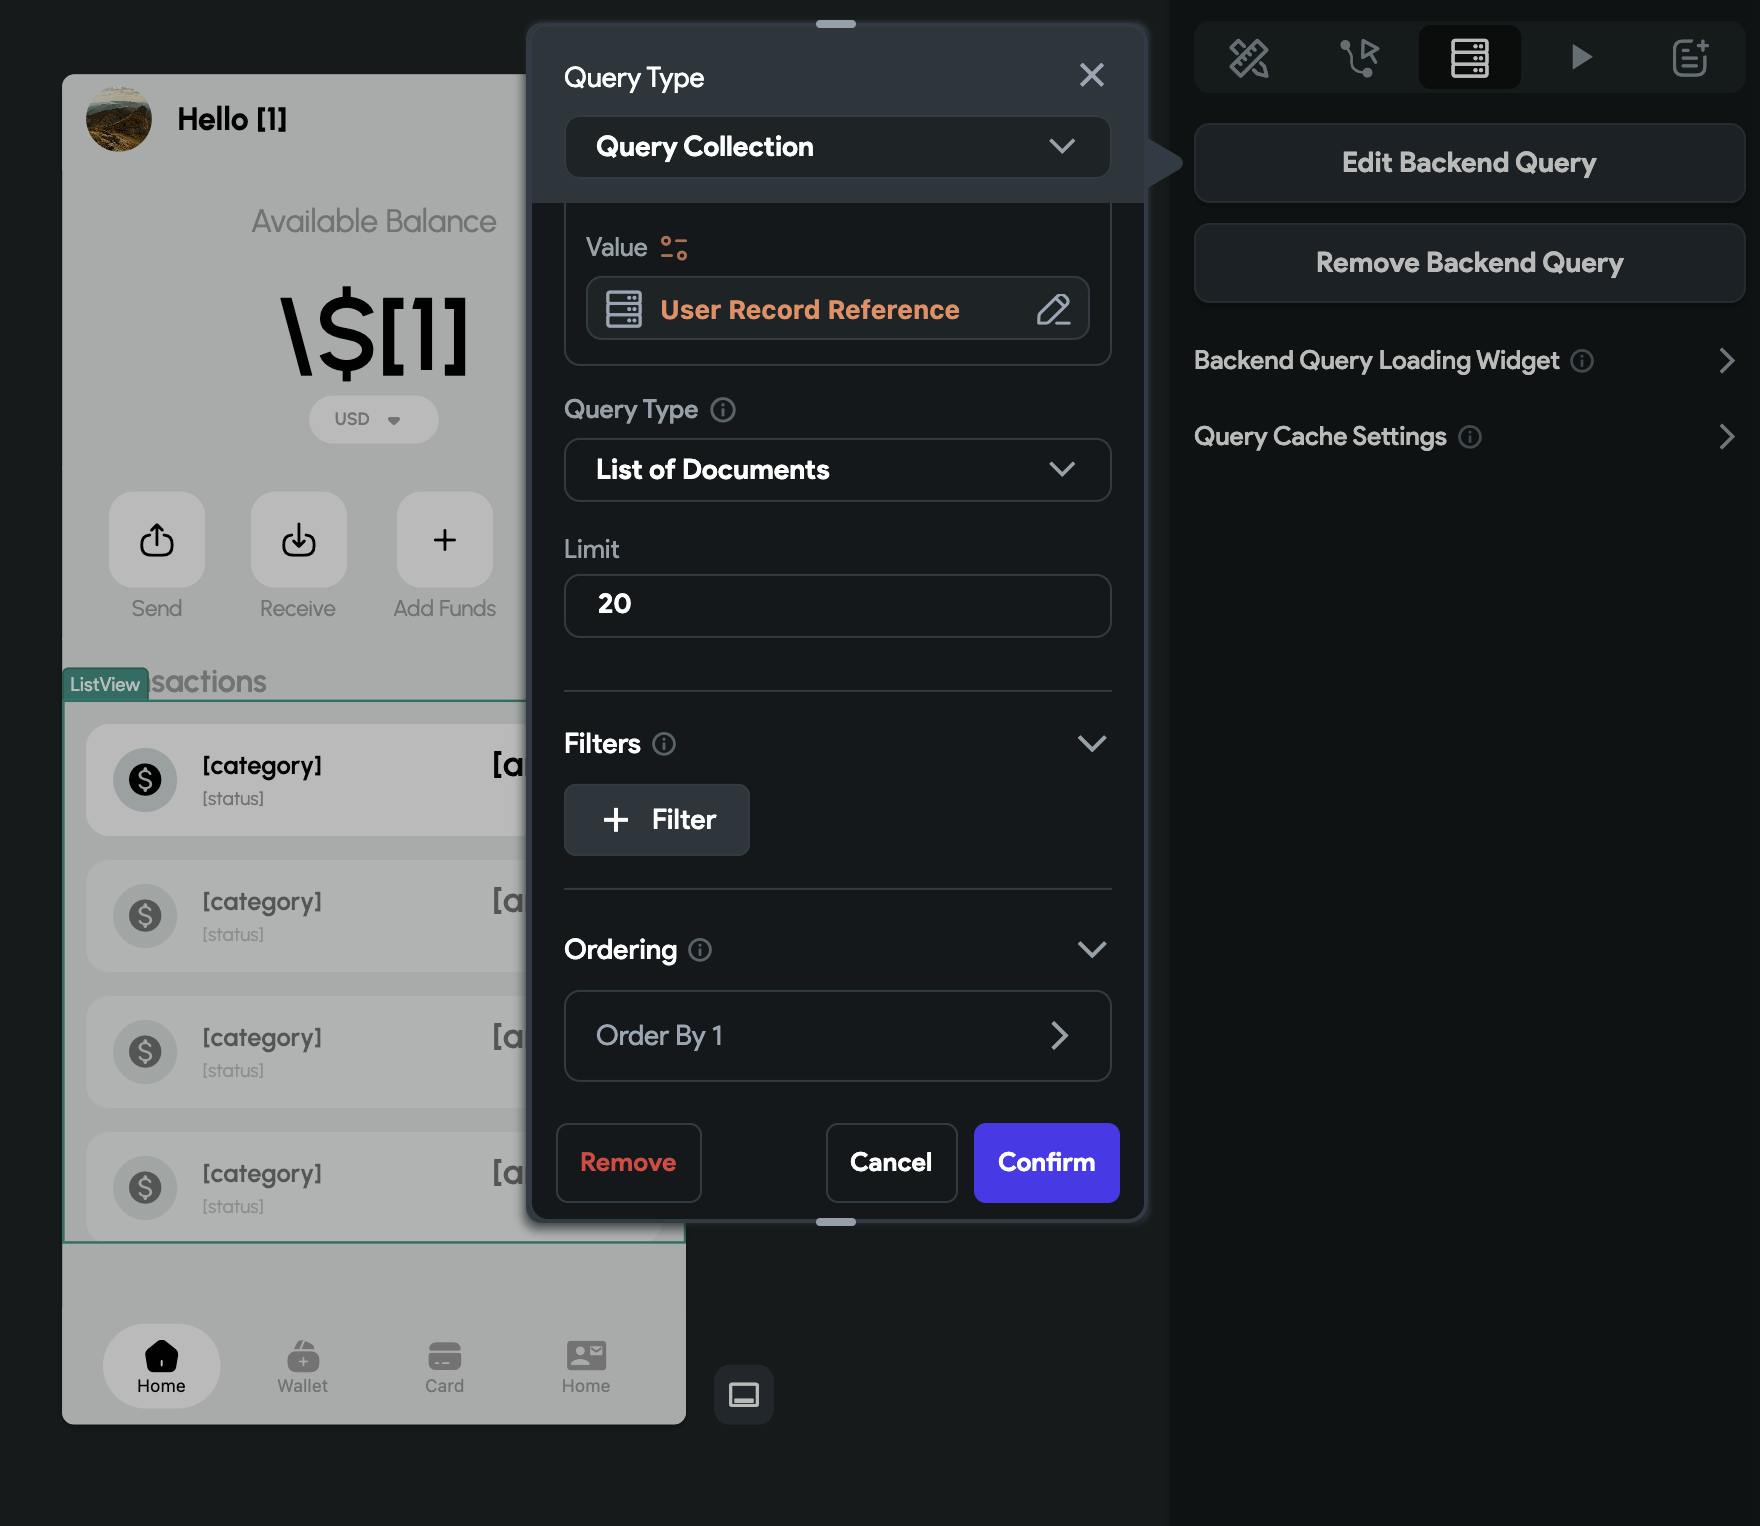
Task: Expand Backend Query Loading Widget settings
Action: click(1727, 361)
